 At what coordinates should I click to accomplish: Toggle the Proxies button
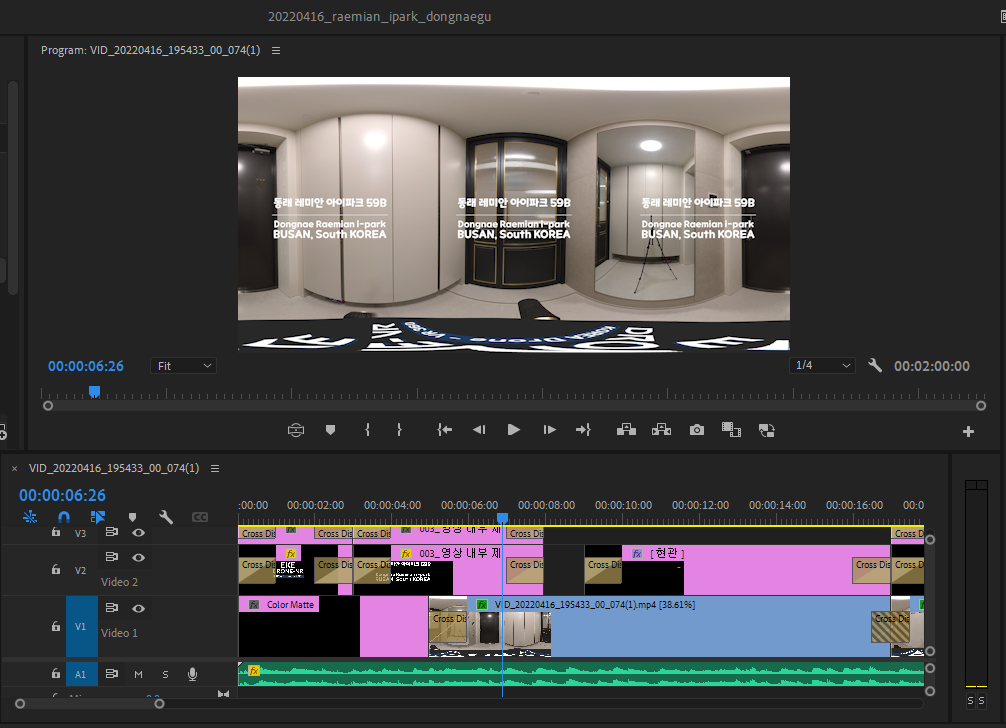[x=767, y=430]
